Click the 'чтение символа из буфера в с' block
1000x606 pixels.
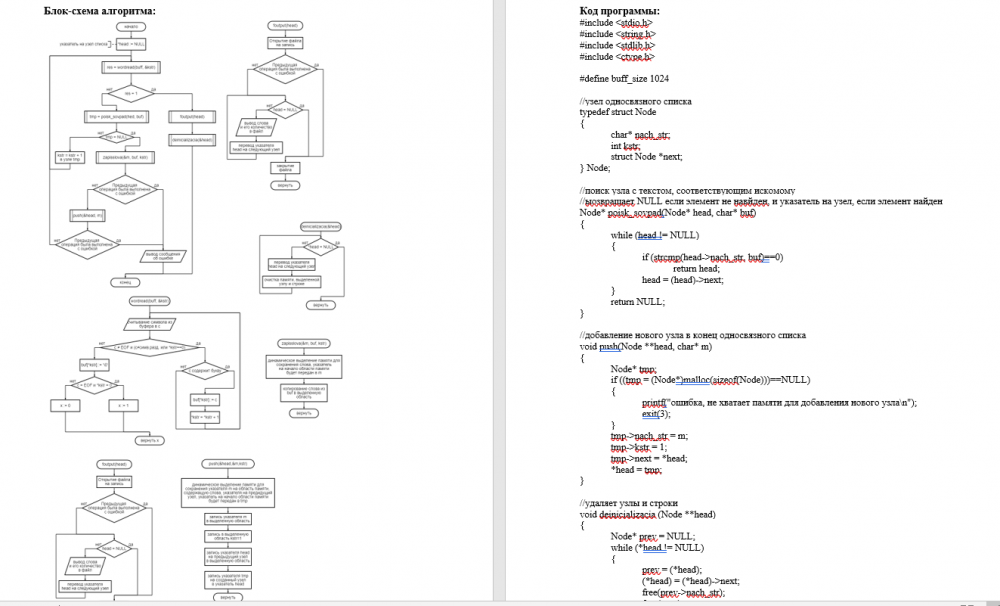point(150,325)
